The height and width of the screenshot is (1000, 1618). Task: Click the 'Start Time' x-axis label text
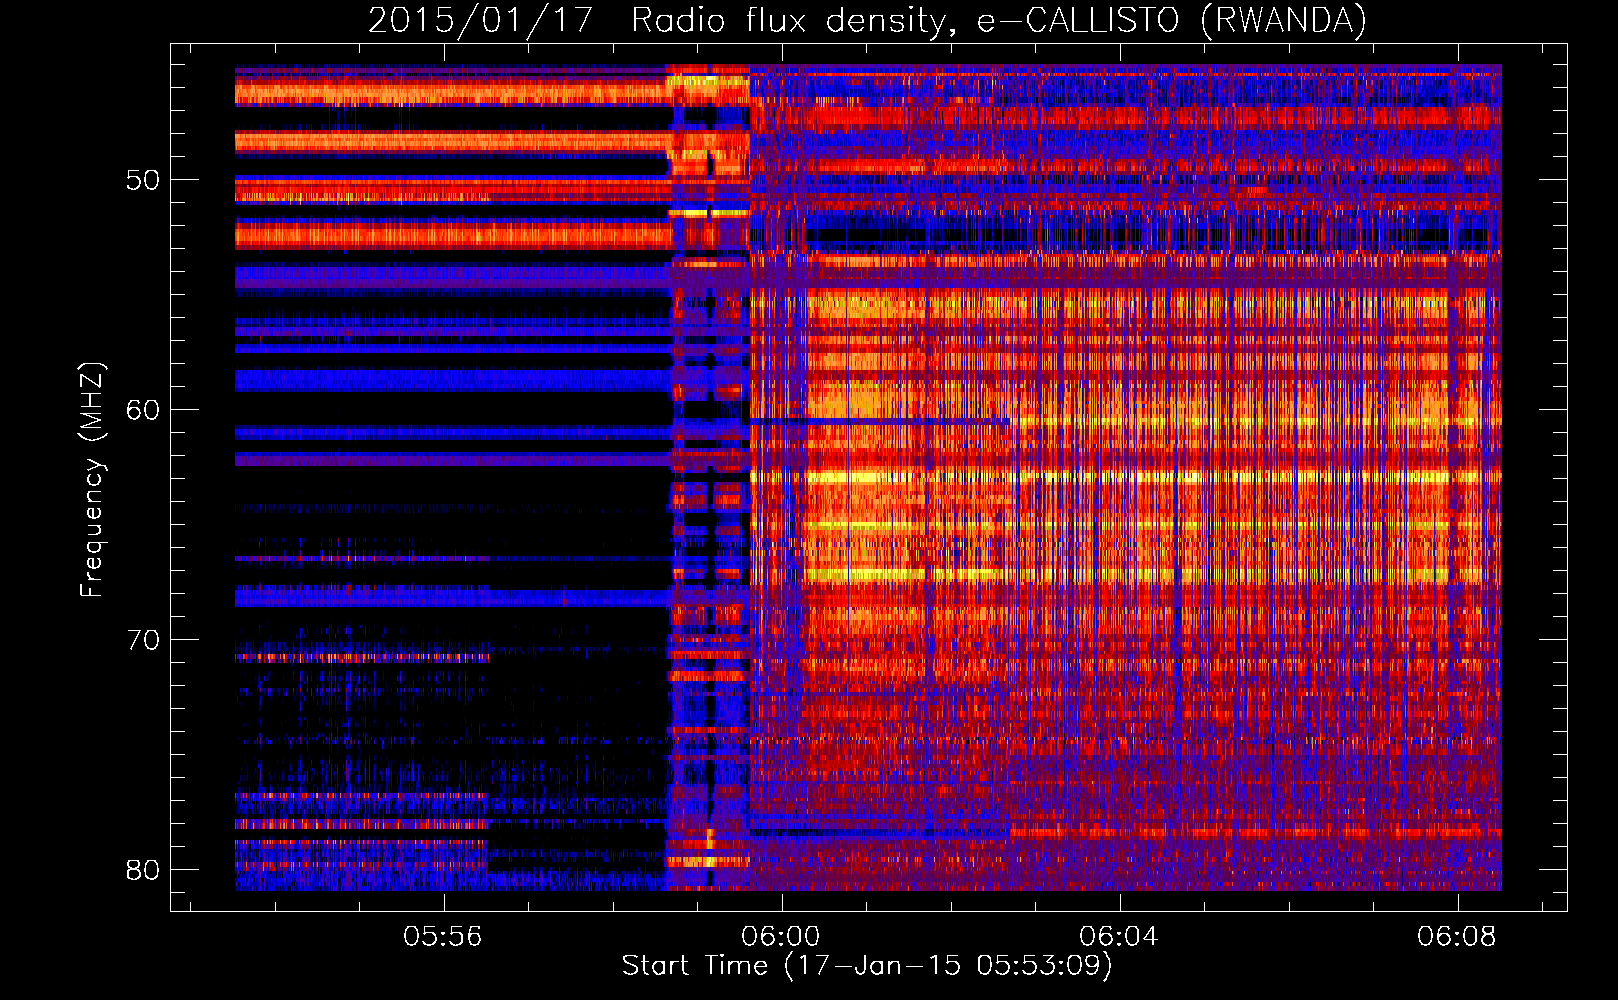coord(695,966)
